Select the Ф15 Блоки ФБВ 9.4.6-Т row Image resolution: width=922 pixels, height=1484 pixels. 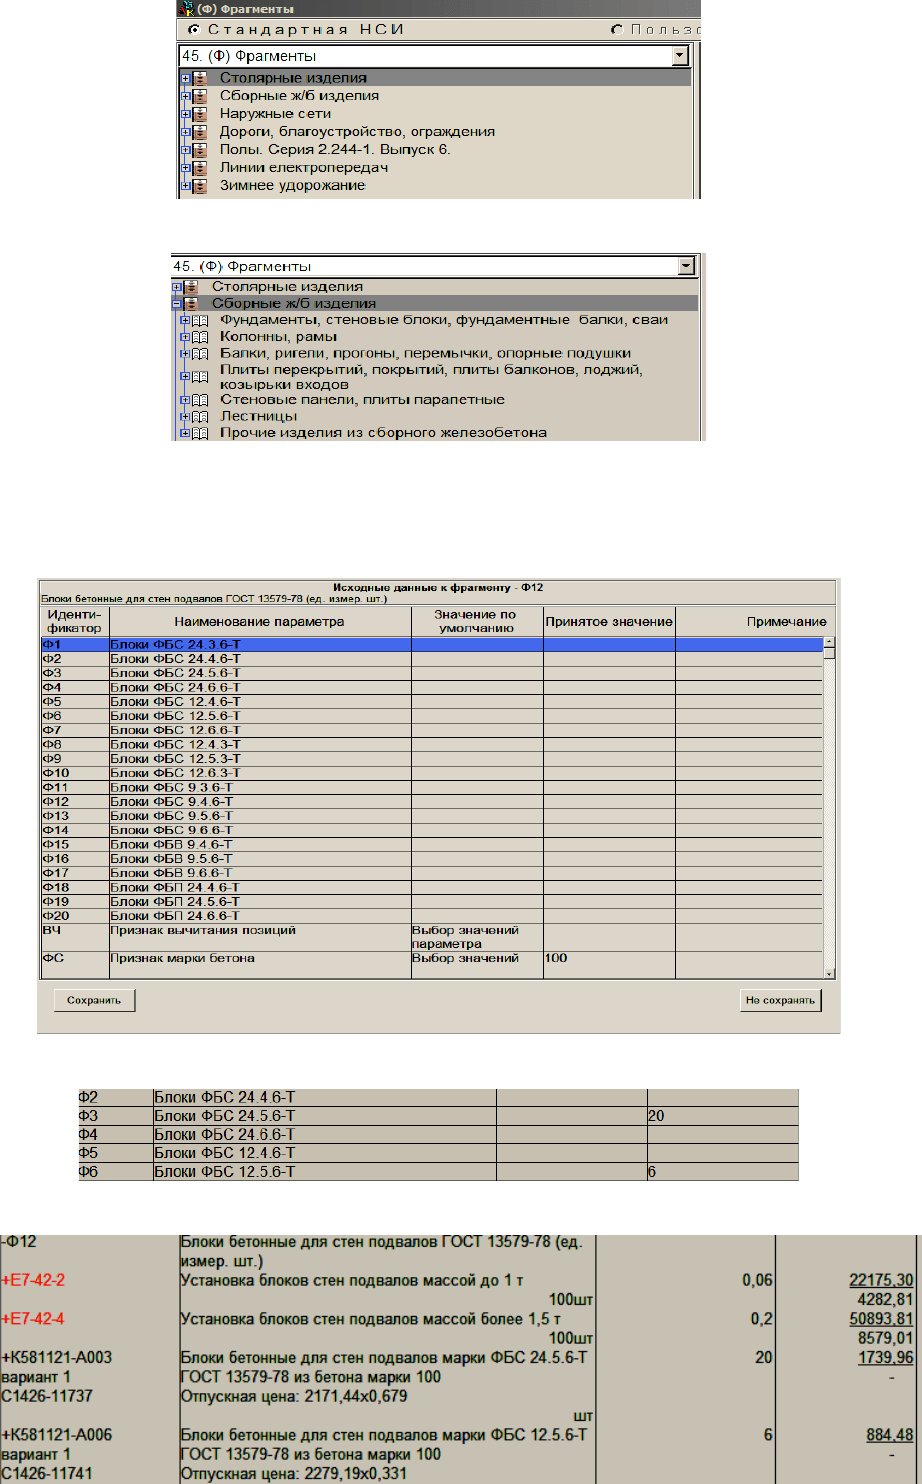(x=431, y=845)
